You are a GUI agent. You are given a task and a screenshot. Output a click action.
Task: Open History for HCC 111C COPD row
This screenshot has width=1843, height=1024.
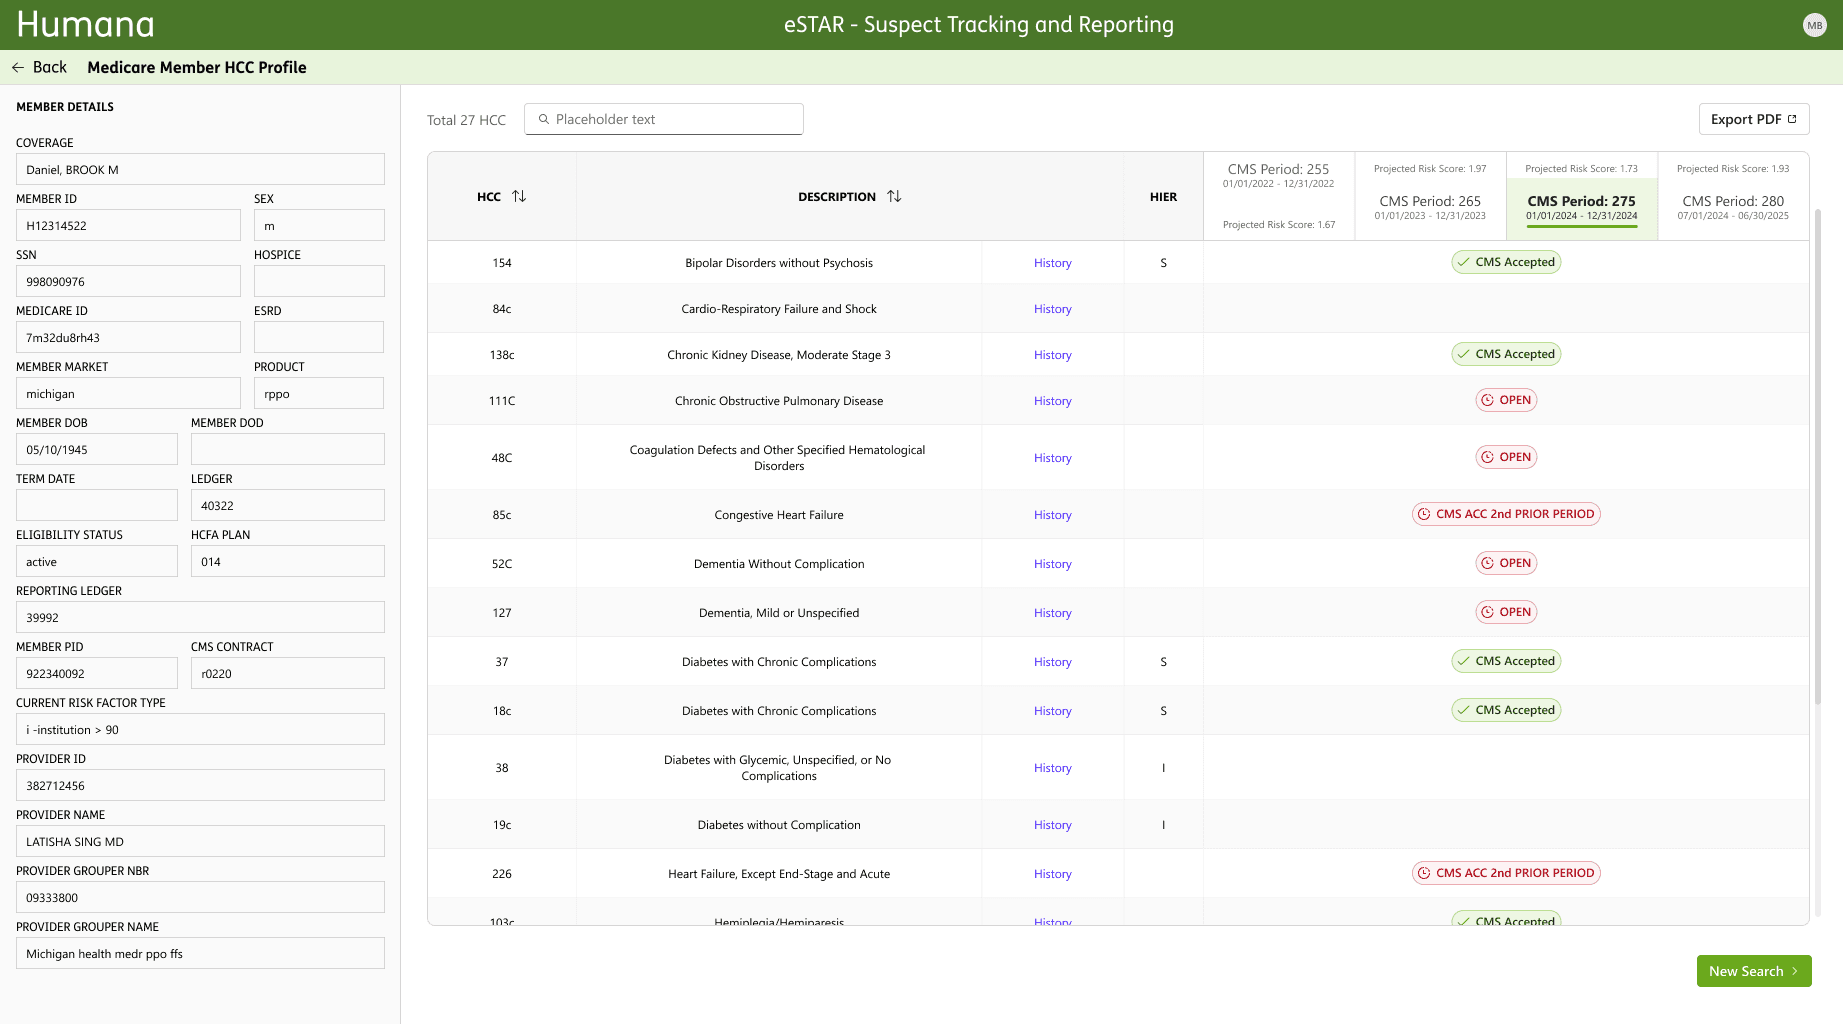[x=1052, y=401]
